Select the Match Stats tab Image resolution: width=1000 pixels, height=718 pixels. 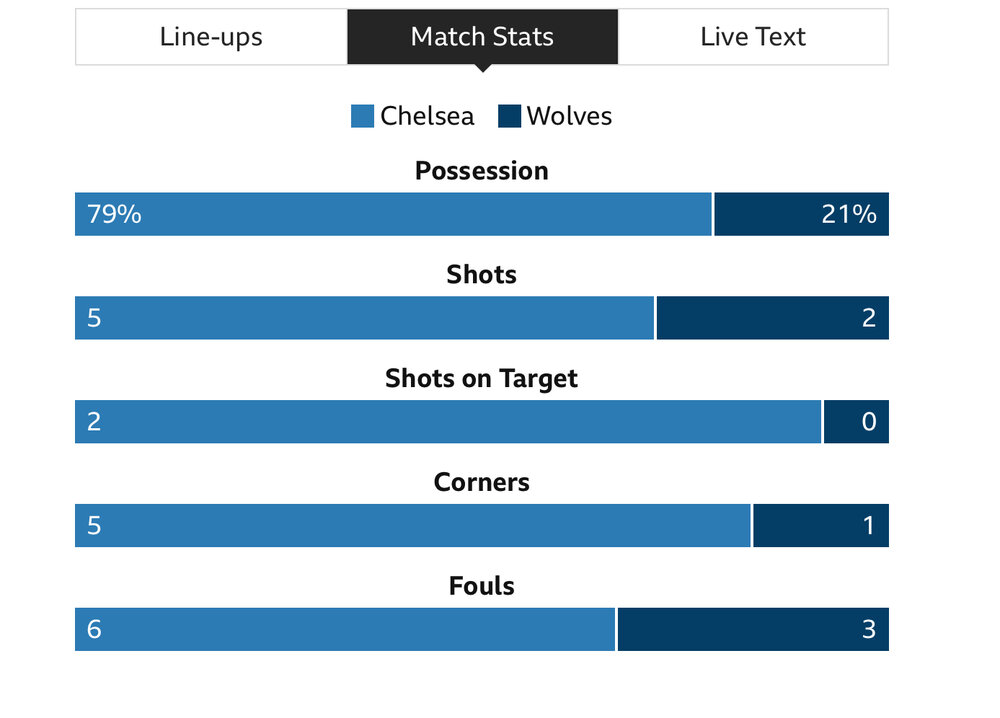pos(483,37)
